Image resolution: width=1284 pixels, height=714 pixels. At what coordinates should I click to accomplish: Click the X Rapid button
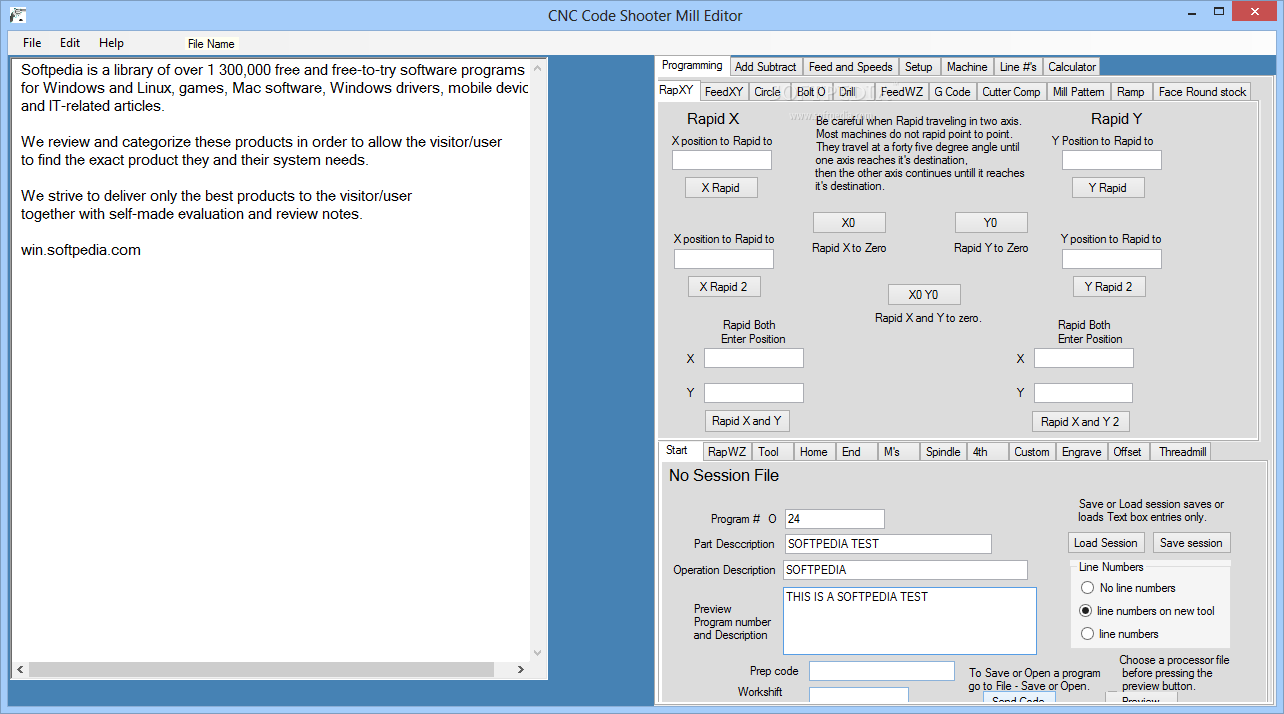pyautogui.click(x=721, y=187)
